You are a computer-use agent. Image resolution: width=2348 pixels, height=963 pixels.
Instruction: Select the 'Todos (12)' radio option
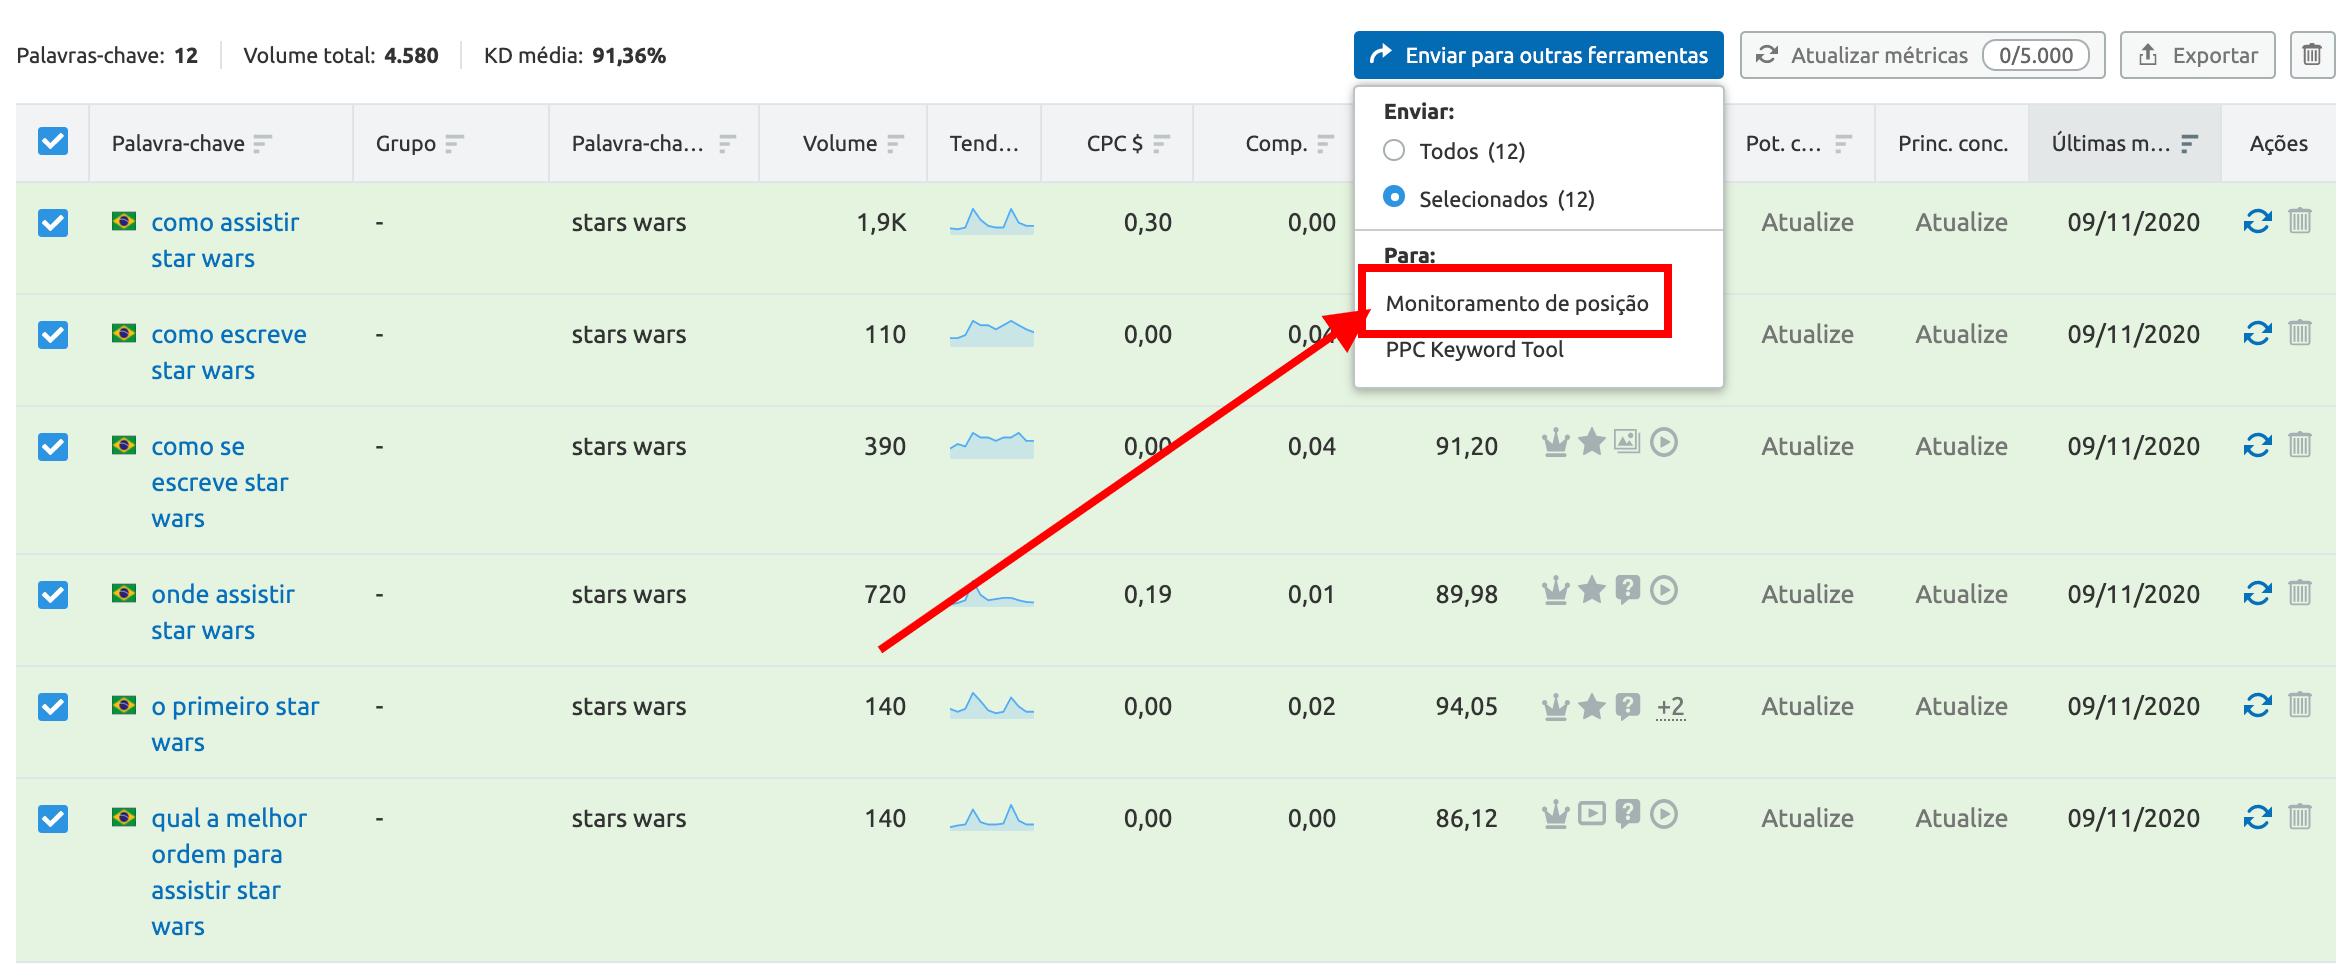[1394, 150]
